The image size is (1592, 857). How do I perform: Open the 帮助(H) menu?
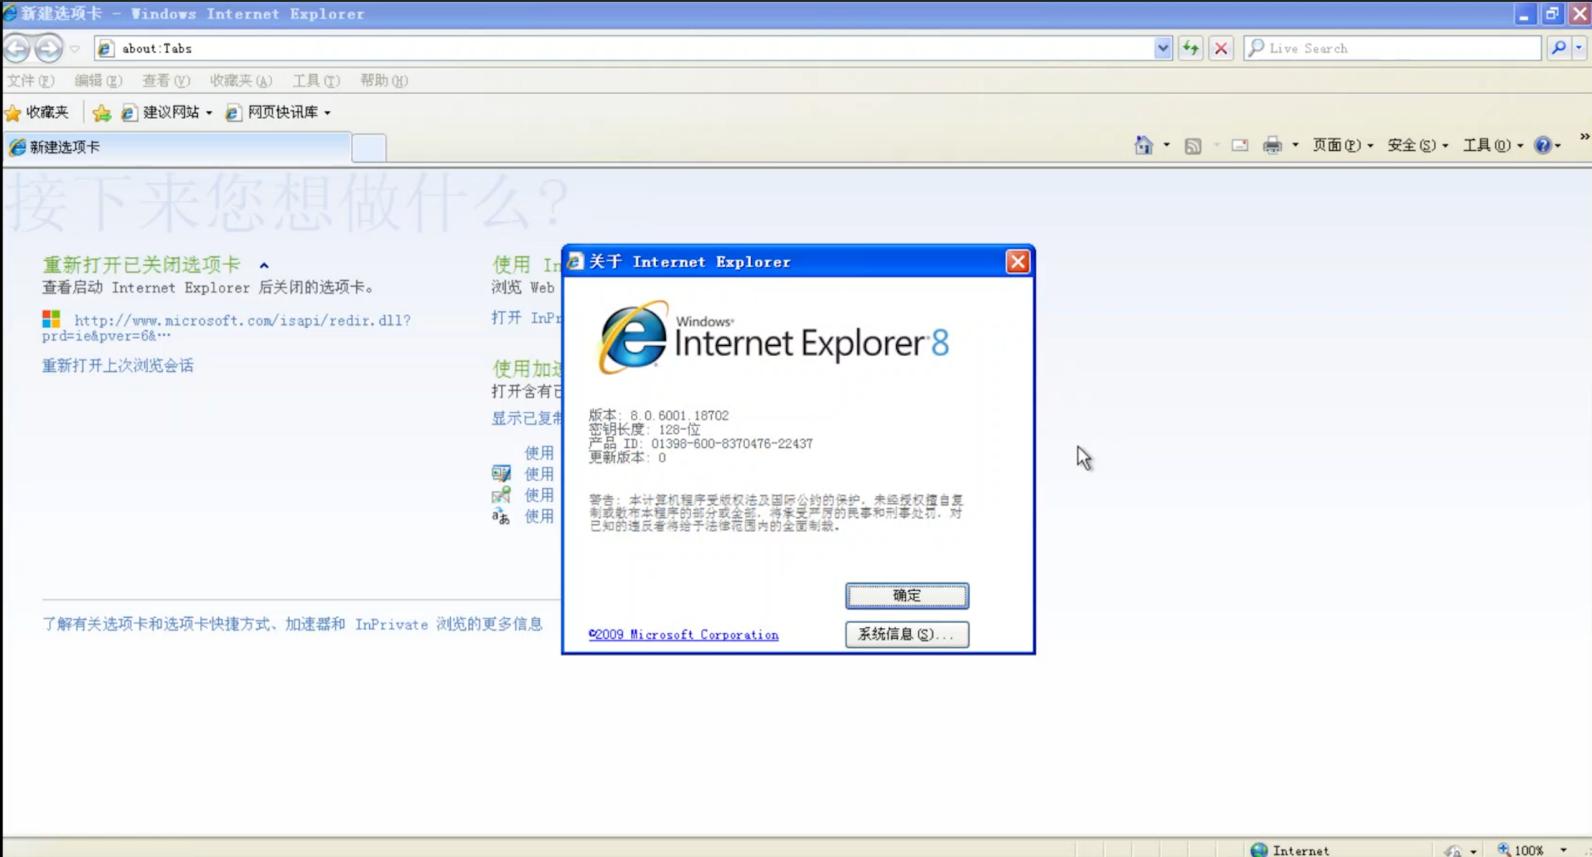[384, 81]
